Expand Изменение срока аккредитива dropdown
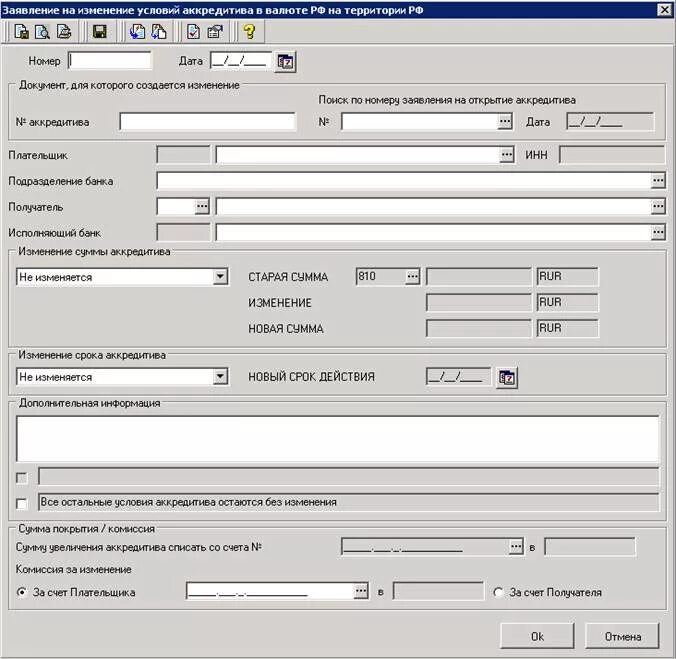 220,377
